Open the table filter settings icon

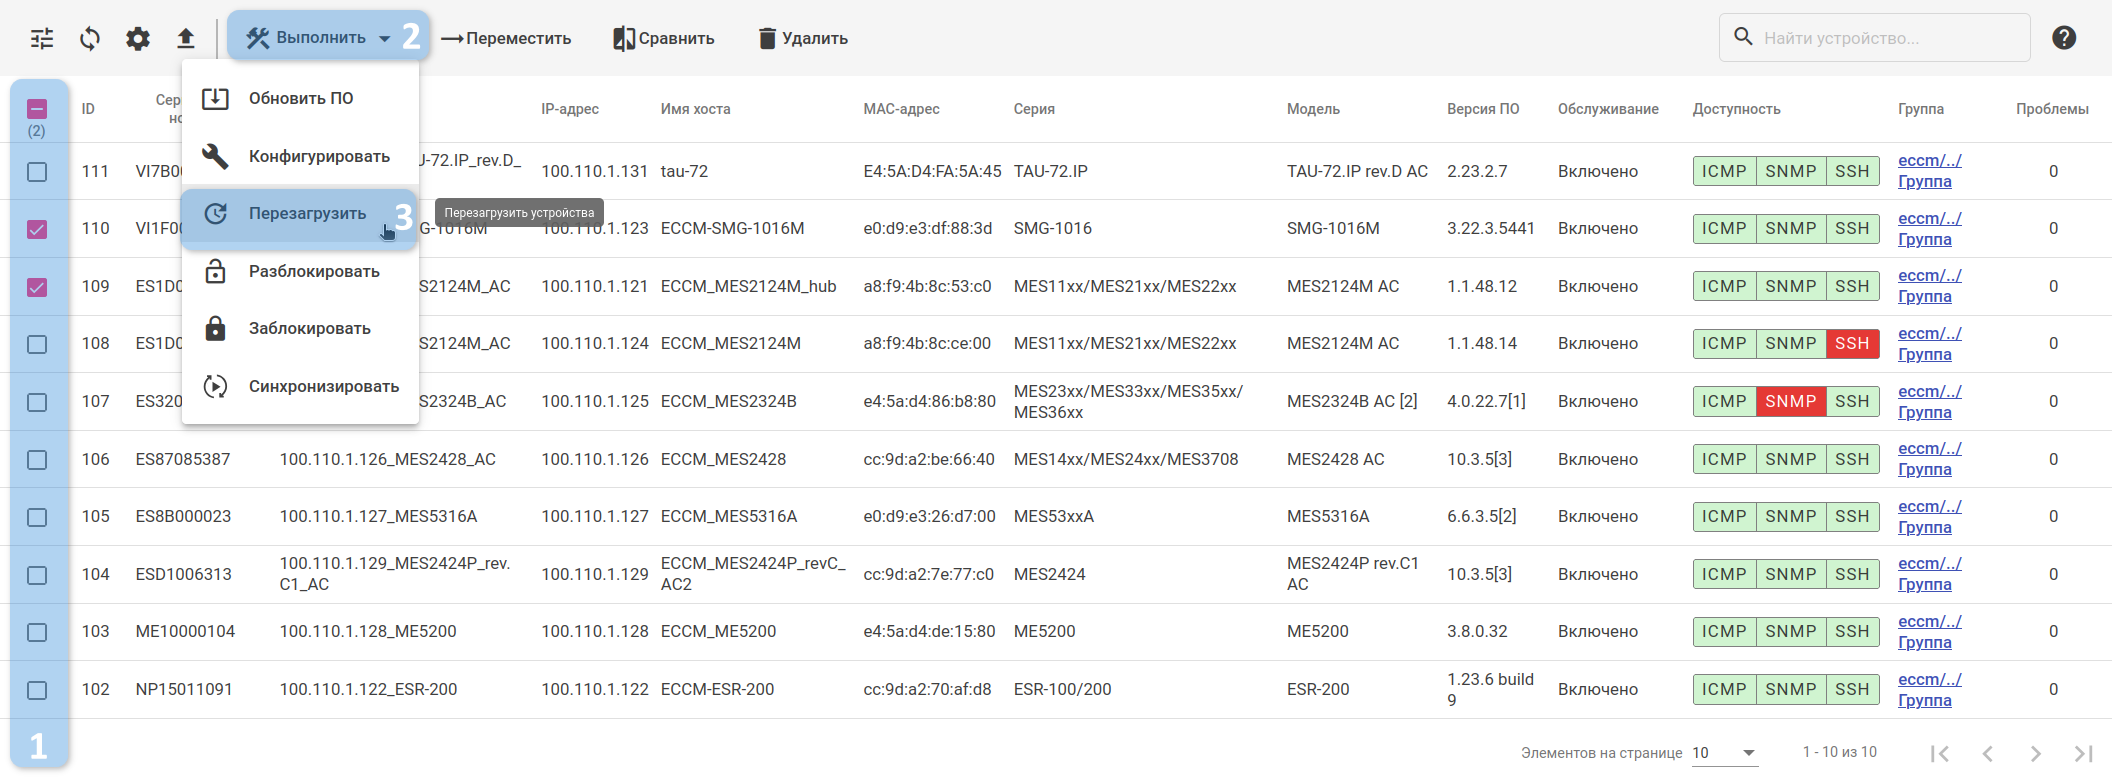click(x=42, y=39)
